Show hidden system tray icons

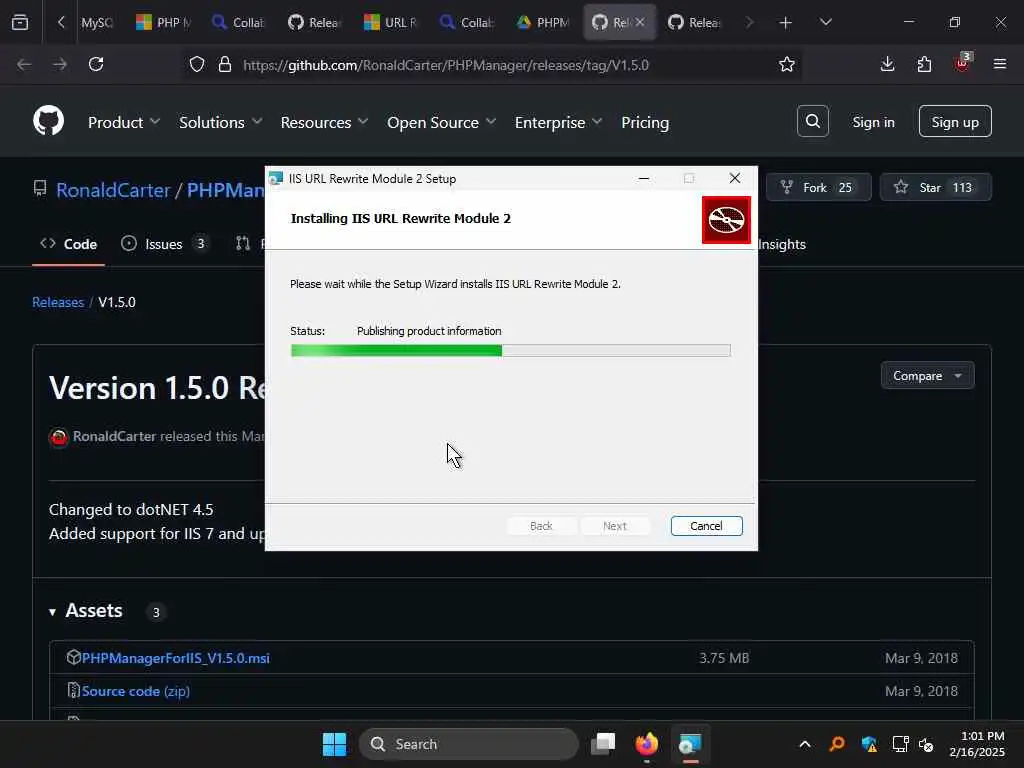(805, 744)
